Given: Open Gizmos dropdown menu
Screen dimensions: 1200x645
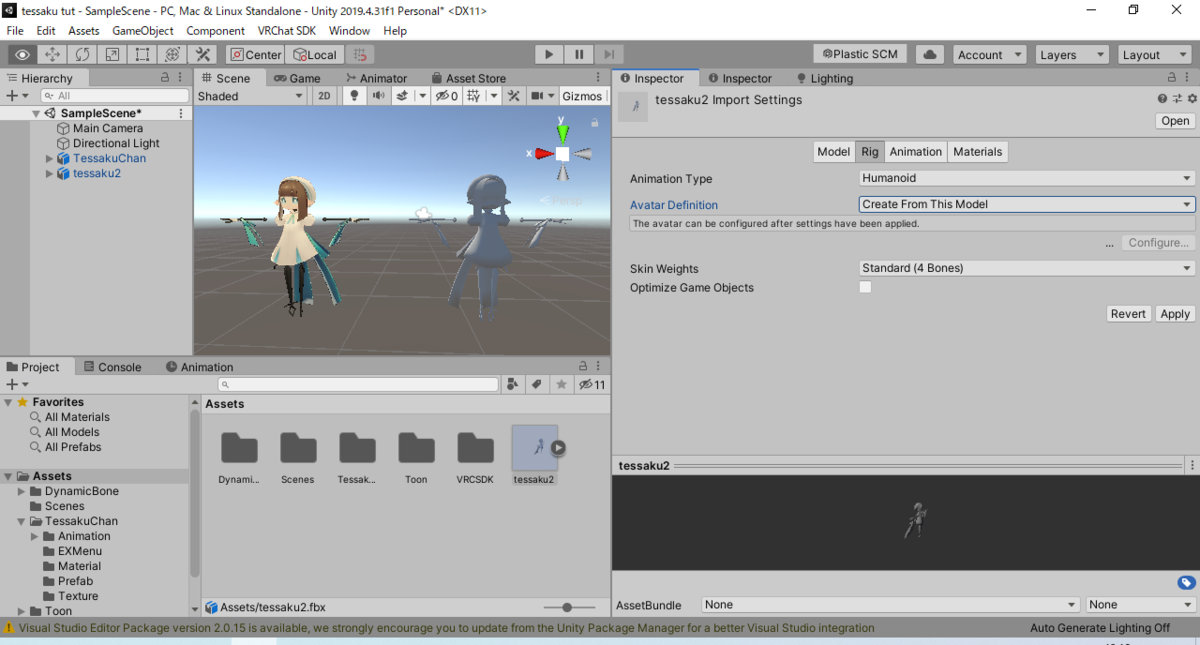Looking at the screenshot, I should 582,96.
